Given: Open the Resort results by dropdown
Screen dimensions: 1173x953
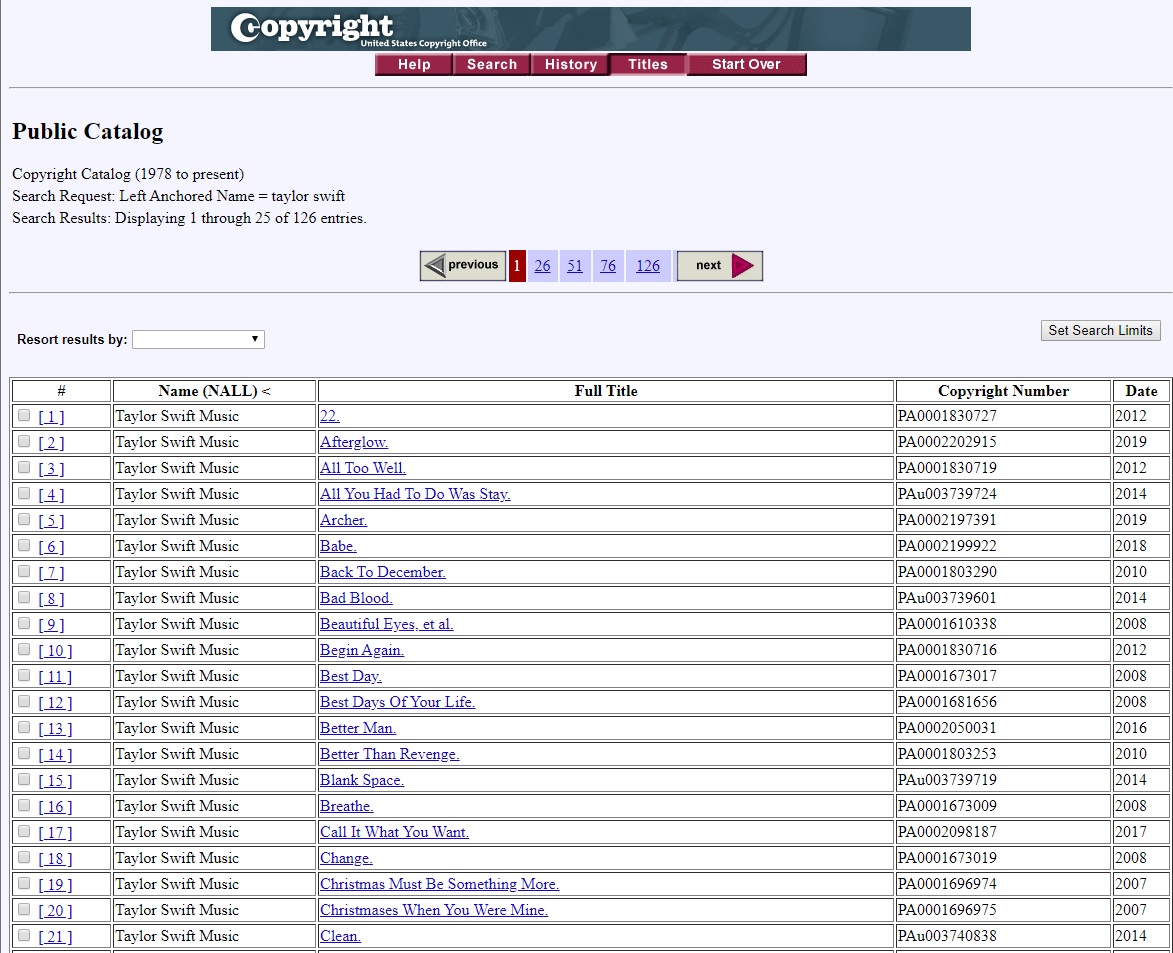Looking at the screenshot, I should pyautogui.click(x=198, y=340).
